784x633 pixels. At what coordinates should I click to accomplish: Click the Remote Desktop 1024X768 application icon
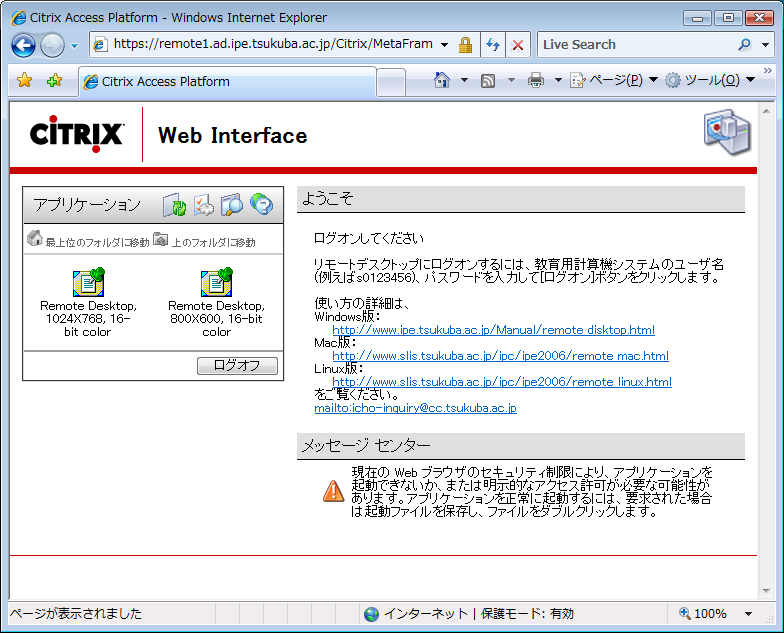pos(88,282)
